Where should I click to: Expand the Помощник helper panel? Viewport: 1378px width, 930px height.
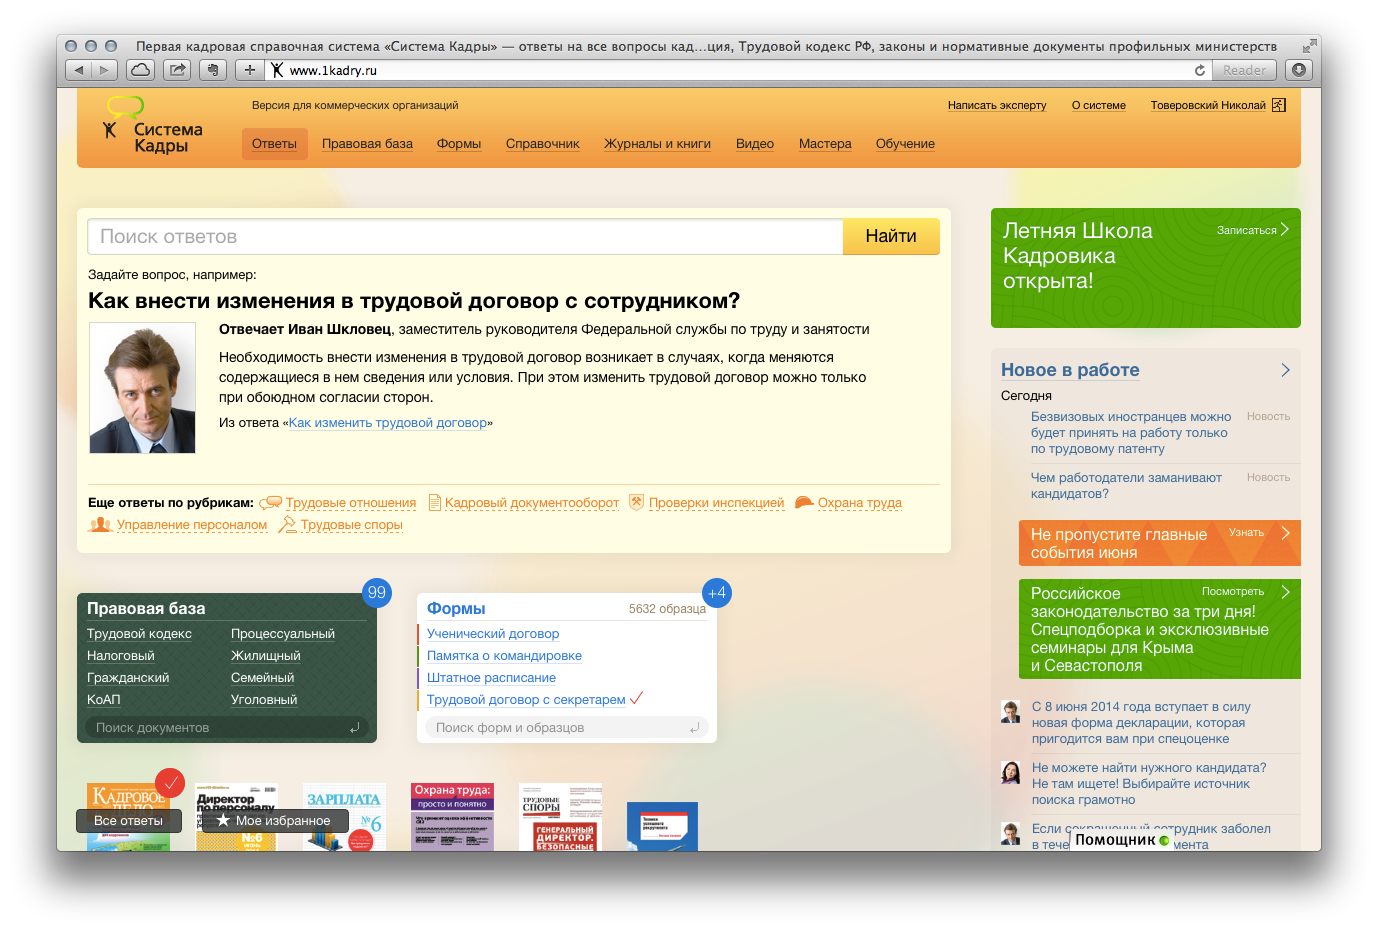(1121, 840)
